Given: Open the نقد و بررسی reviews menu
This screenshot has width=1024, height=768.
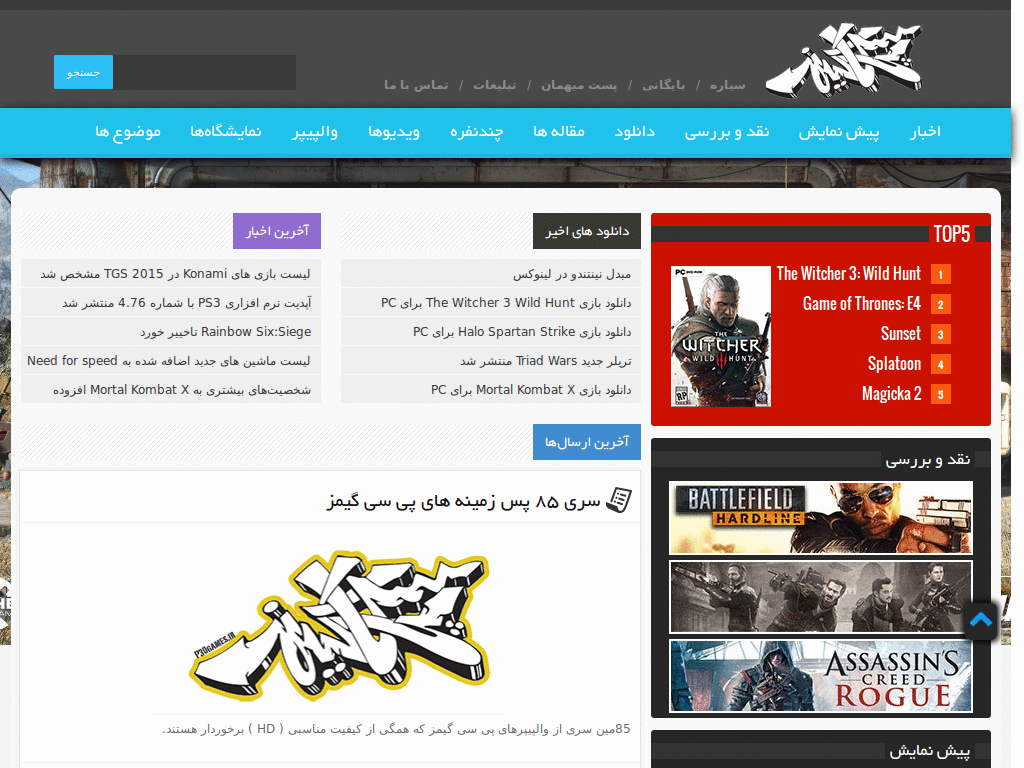Looking at the screenshot, I should (x=727, y=132).
